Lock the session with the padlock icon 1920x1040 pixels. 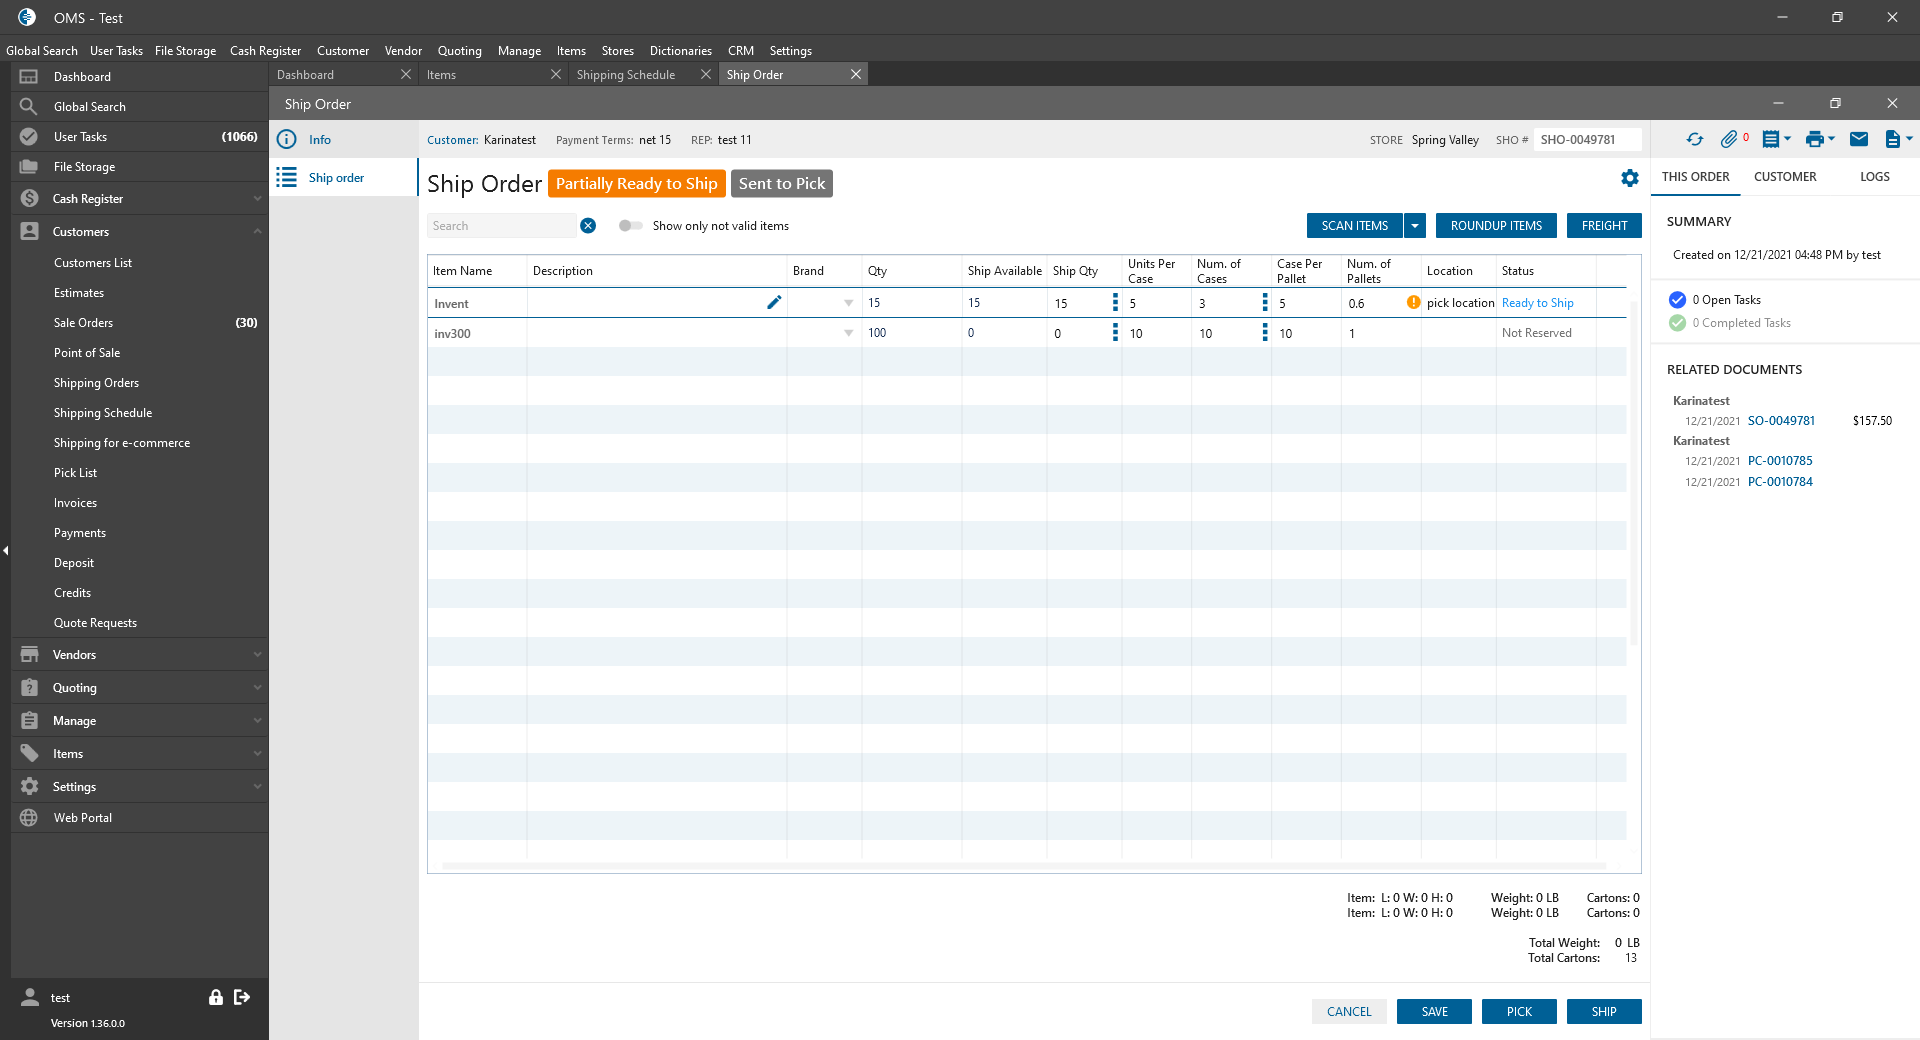tap(215, 997)
